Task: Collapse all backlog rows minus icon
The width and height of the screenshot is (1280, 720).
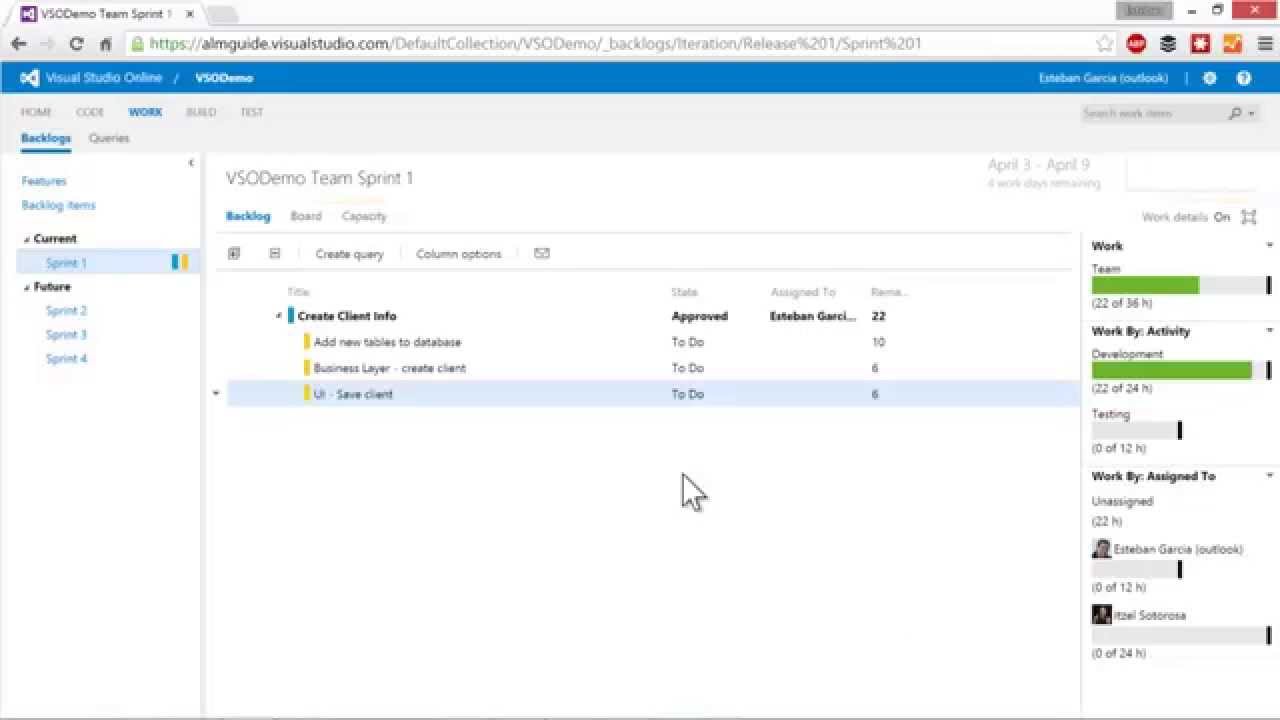Action: [x=275, y=254]
